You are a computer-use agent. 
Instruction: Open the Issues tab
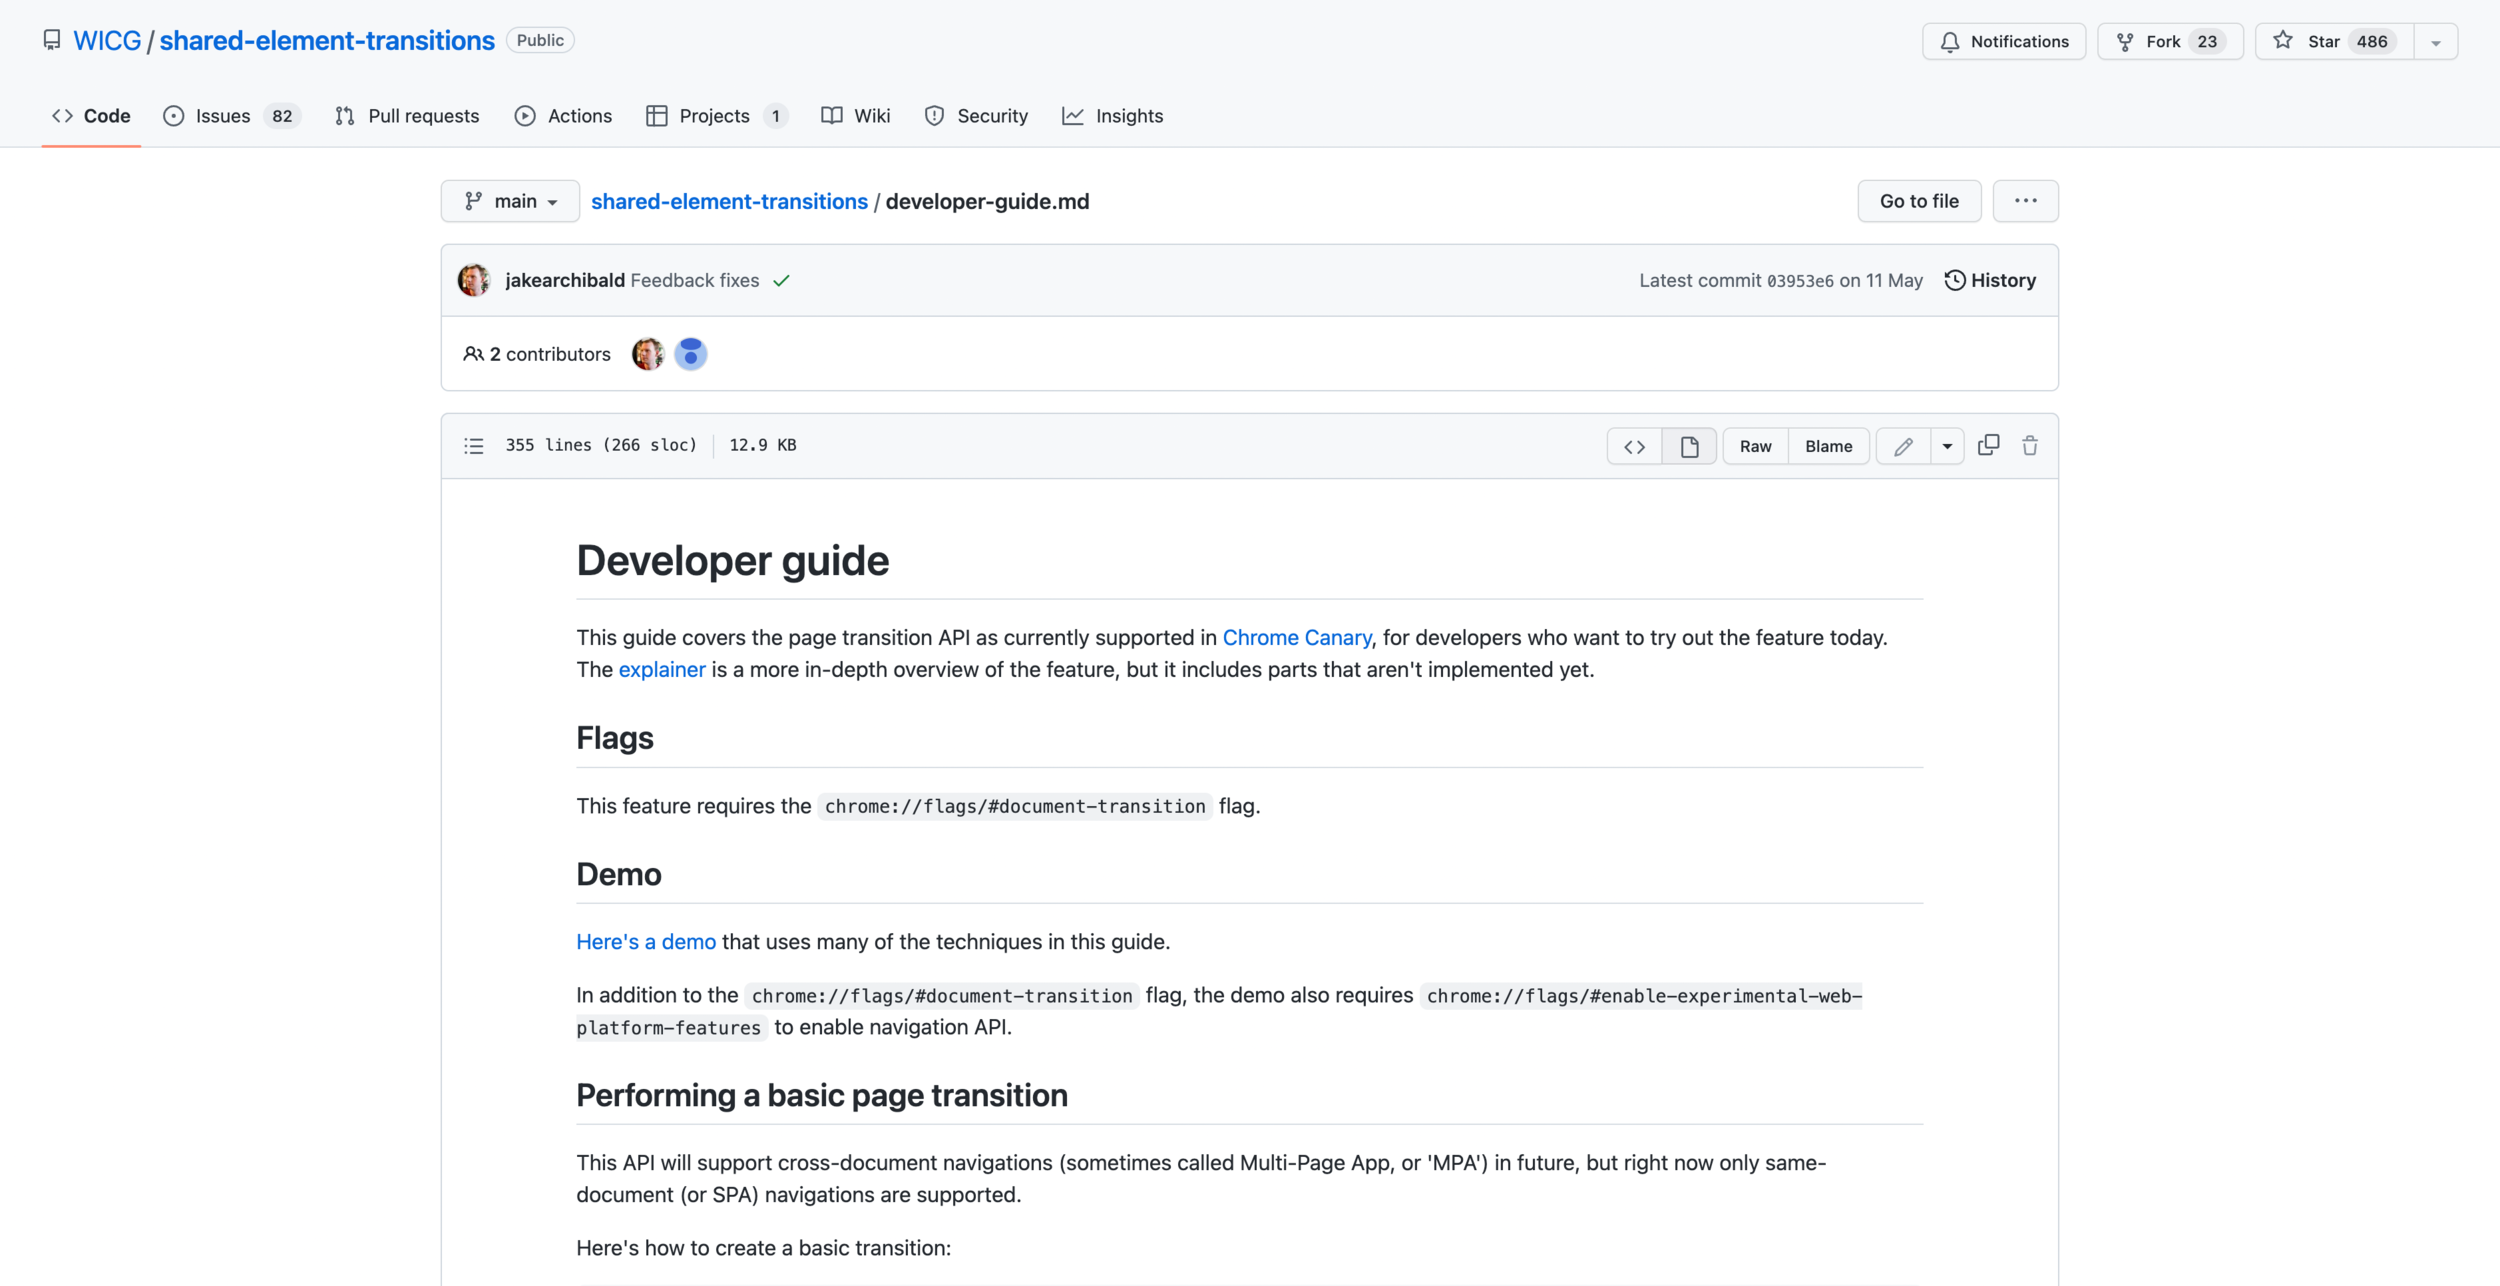coord(230,116)
